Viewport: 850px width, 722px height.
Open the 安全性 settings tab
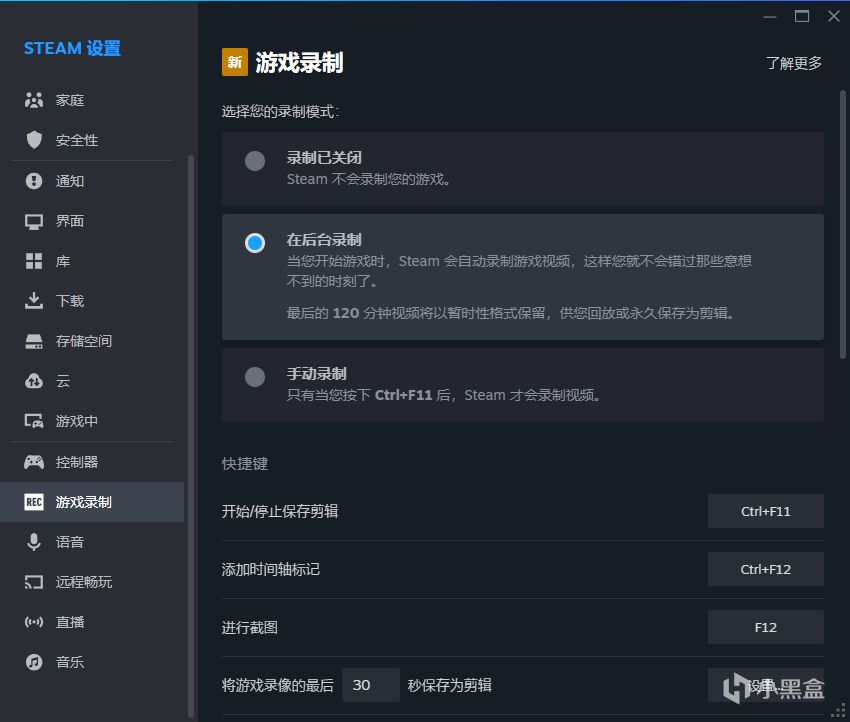tap(92, 140)
